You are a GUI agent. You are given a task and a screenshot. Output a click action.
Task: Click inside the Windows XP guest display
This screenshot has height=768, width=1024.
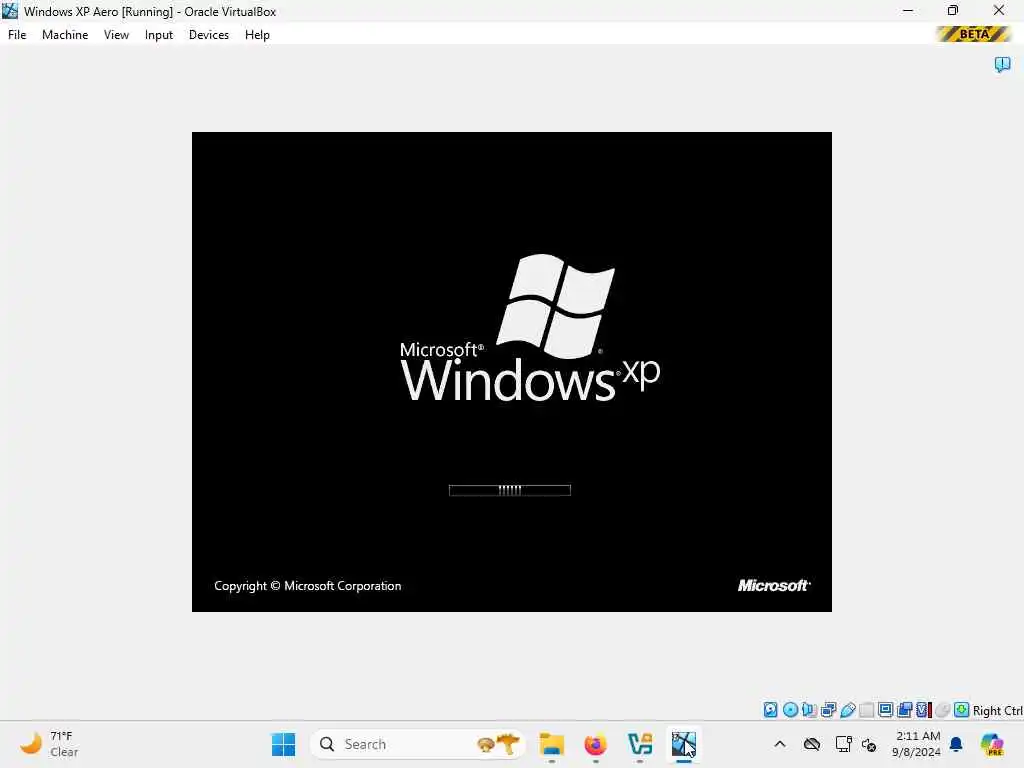(511, 372)
